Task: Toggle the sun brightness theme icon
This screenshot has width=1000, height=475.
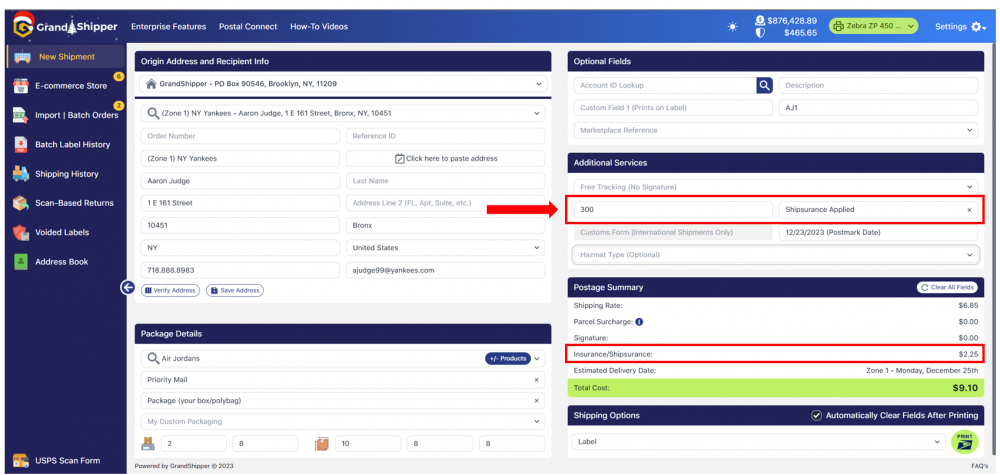Action: (732, 27)
